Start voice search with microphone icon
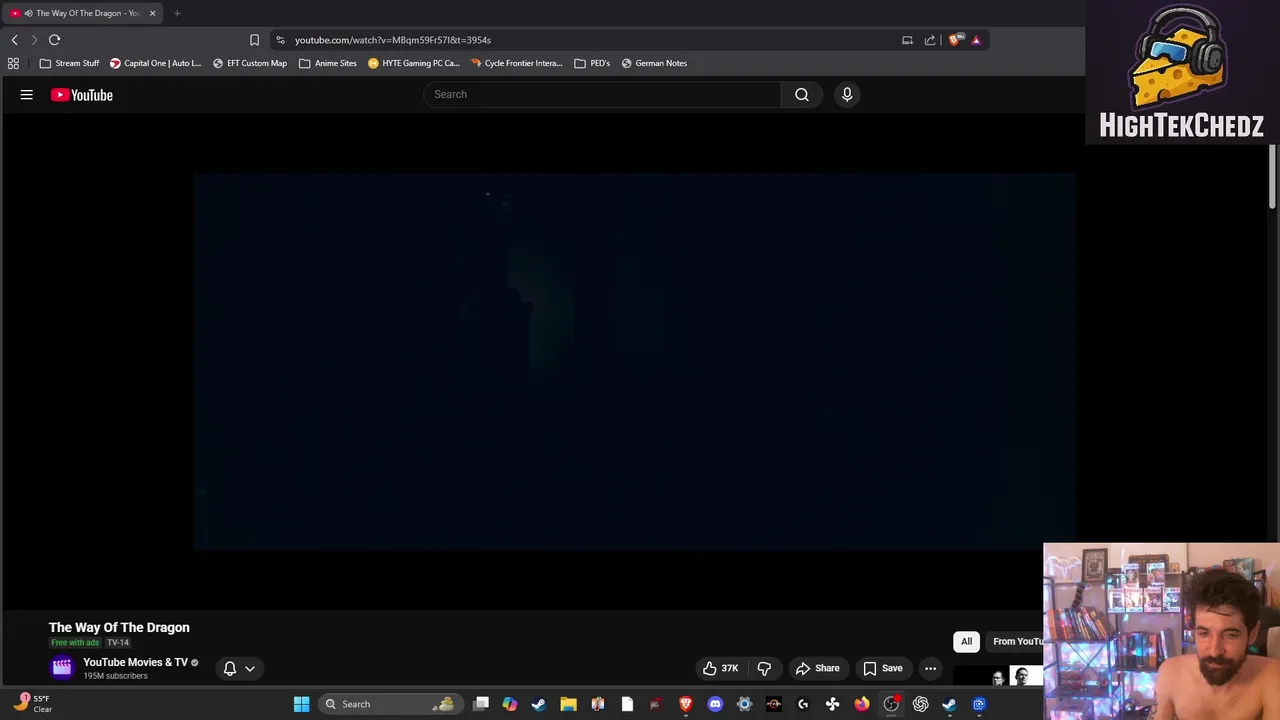Viewport: 1280px width, 720px height. [x=847, y=94]
